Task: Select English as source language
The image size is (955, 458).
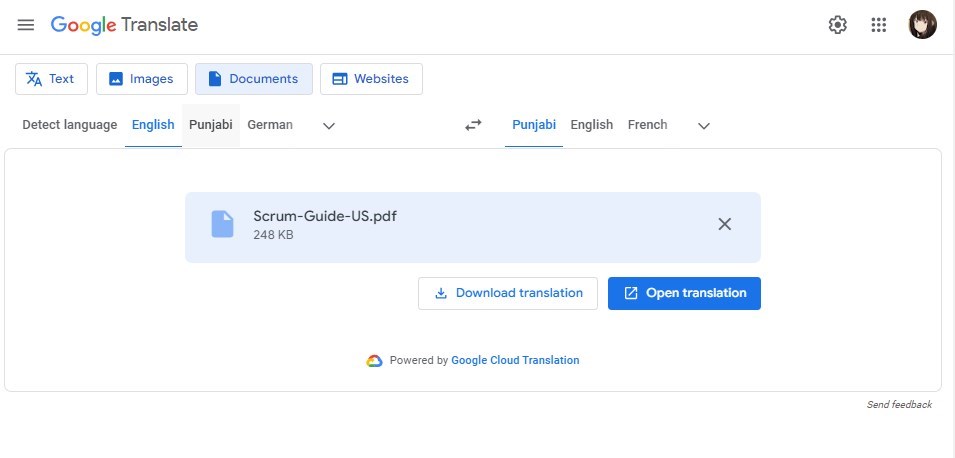Action: 153,125
